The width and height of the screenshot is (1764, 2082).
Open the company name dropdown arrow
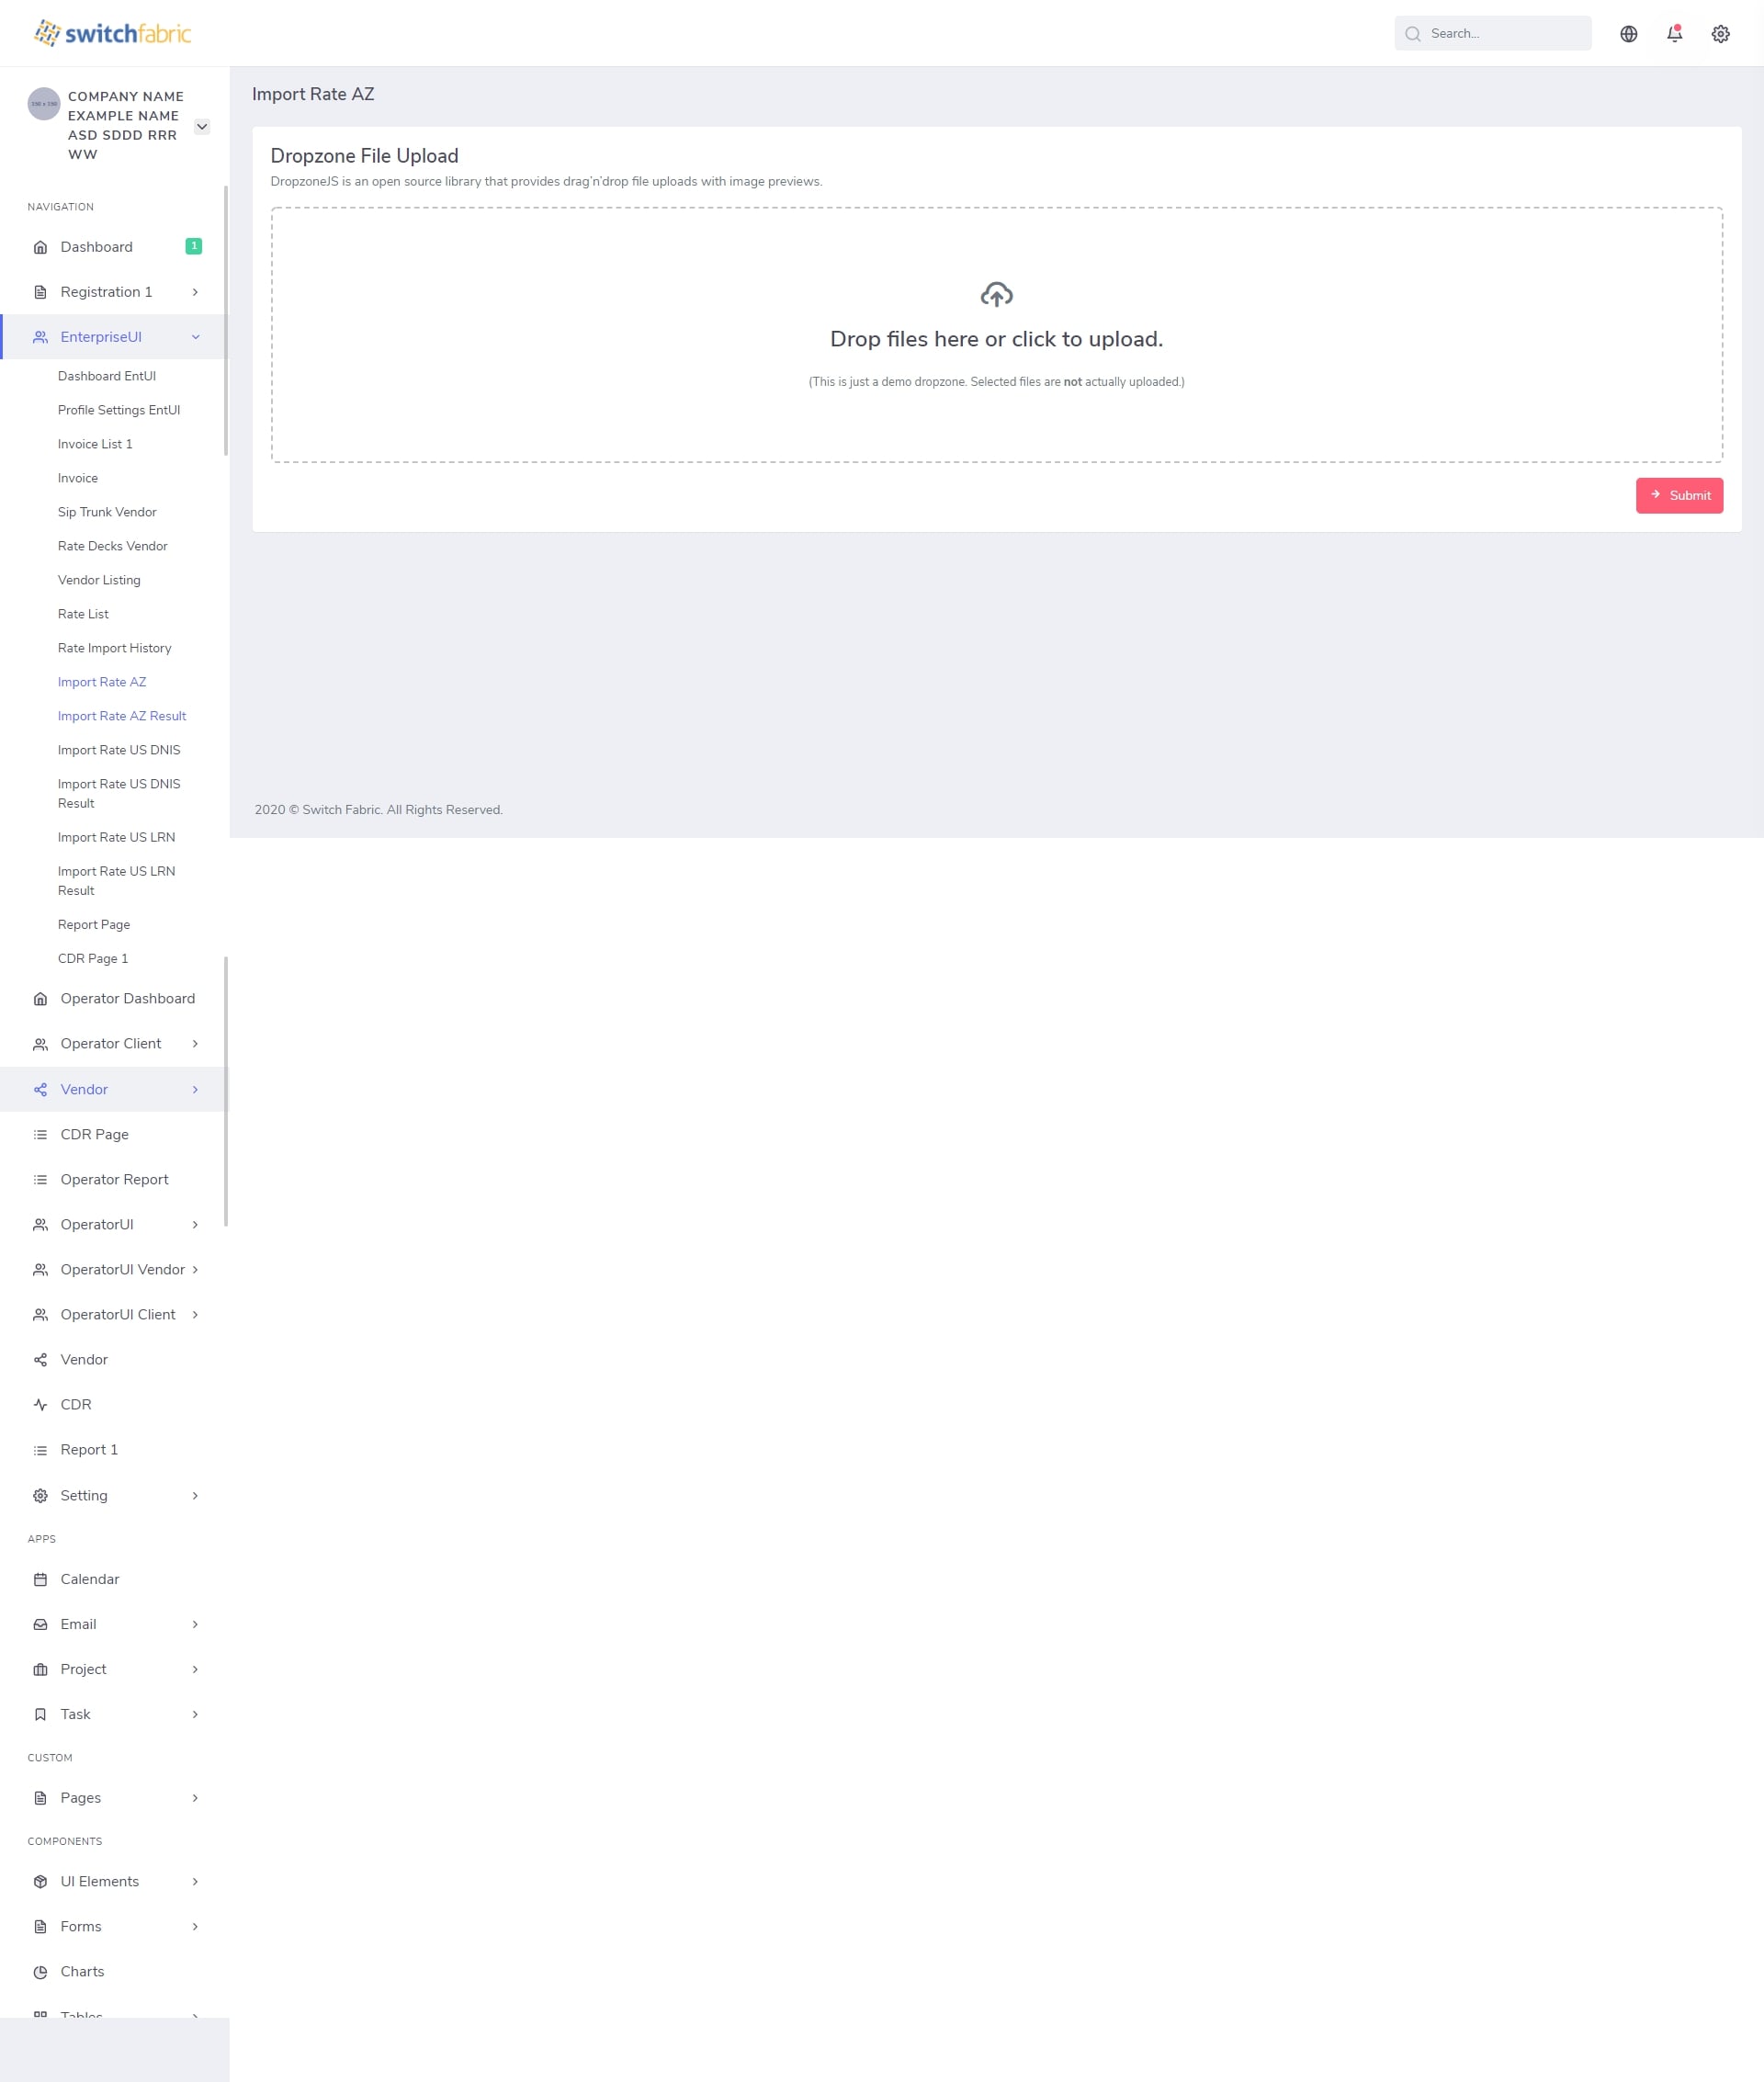point(202,126)
